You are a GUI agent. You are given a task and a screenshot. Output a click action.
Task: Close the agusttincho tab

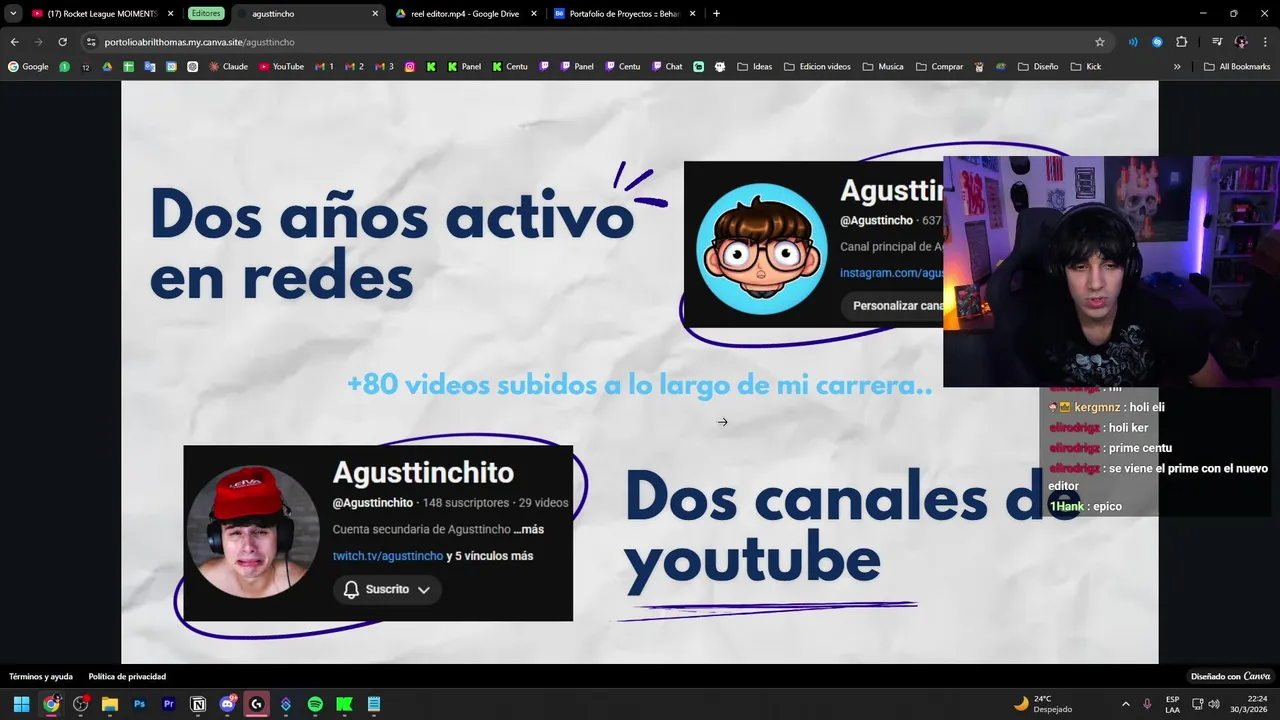click(375, 14)
